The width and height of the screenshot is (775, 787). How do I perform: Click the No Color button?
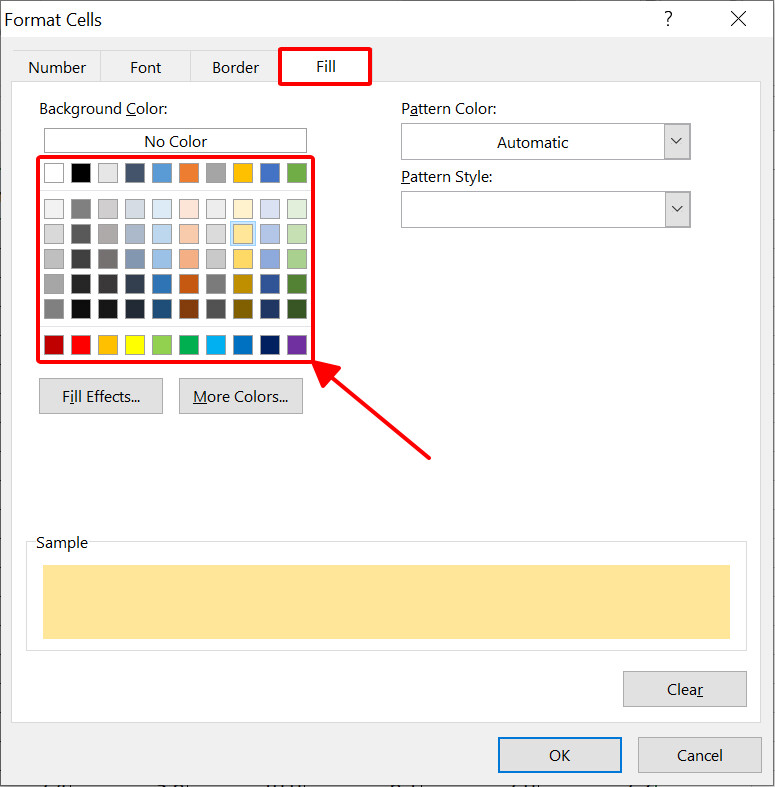[175, 141]
